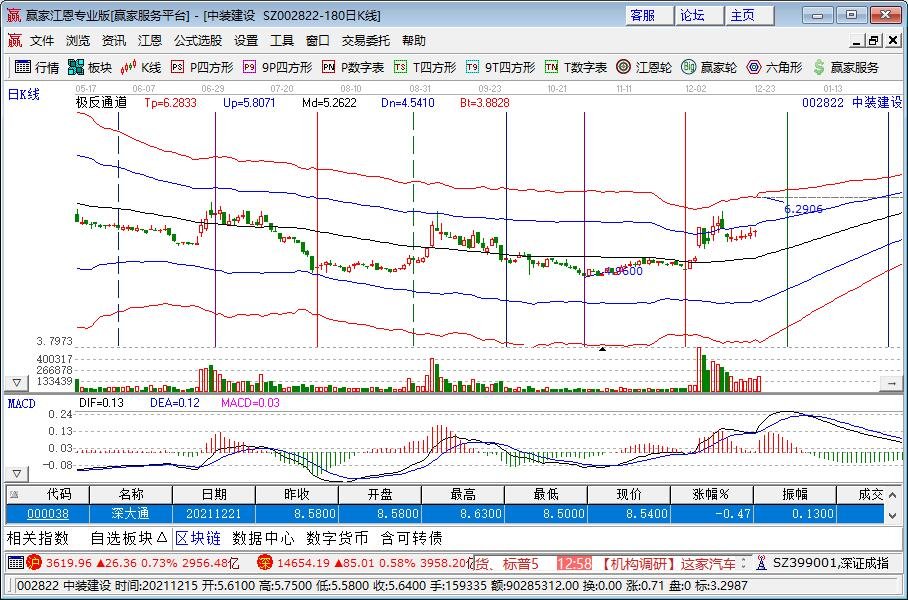The image size is (908, 600).
Task: Sort by 名称 column header
Action: pyautogui.click(x=131, y=494)
